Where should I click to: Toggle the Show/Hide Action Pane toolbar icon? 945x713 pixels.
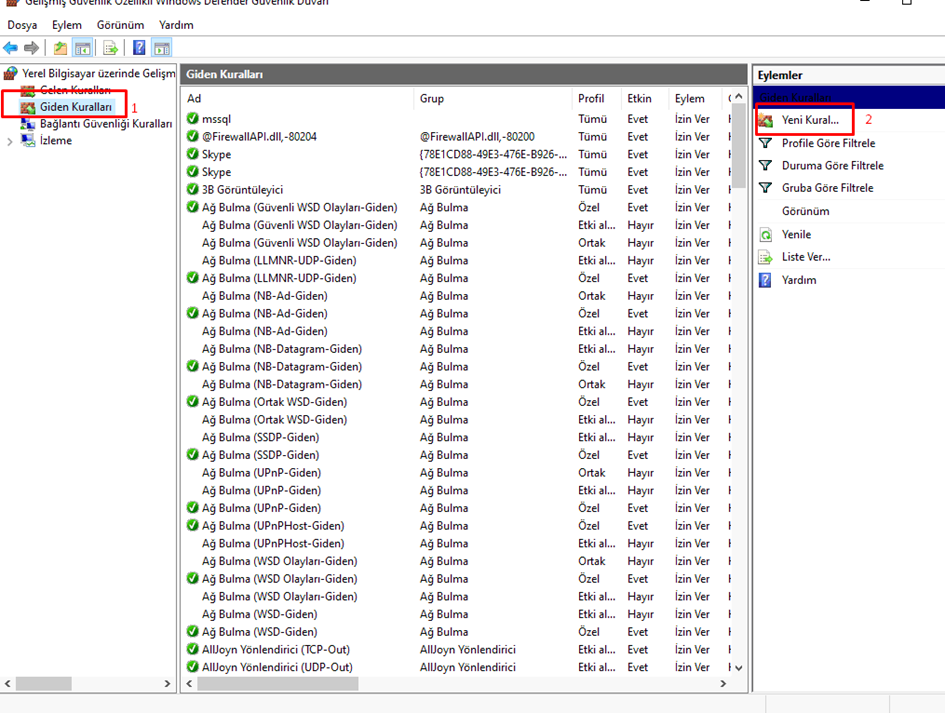[x=162, y=48]
